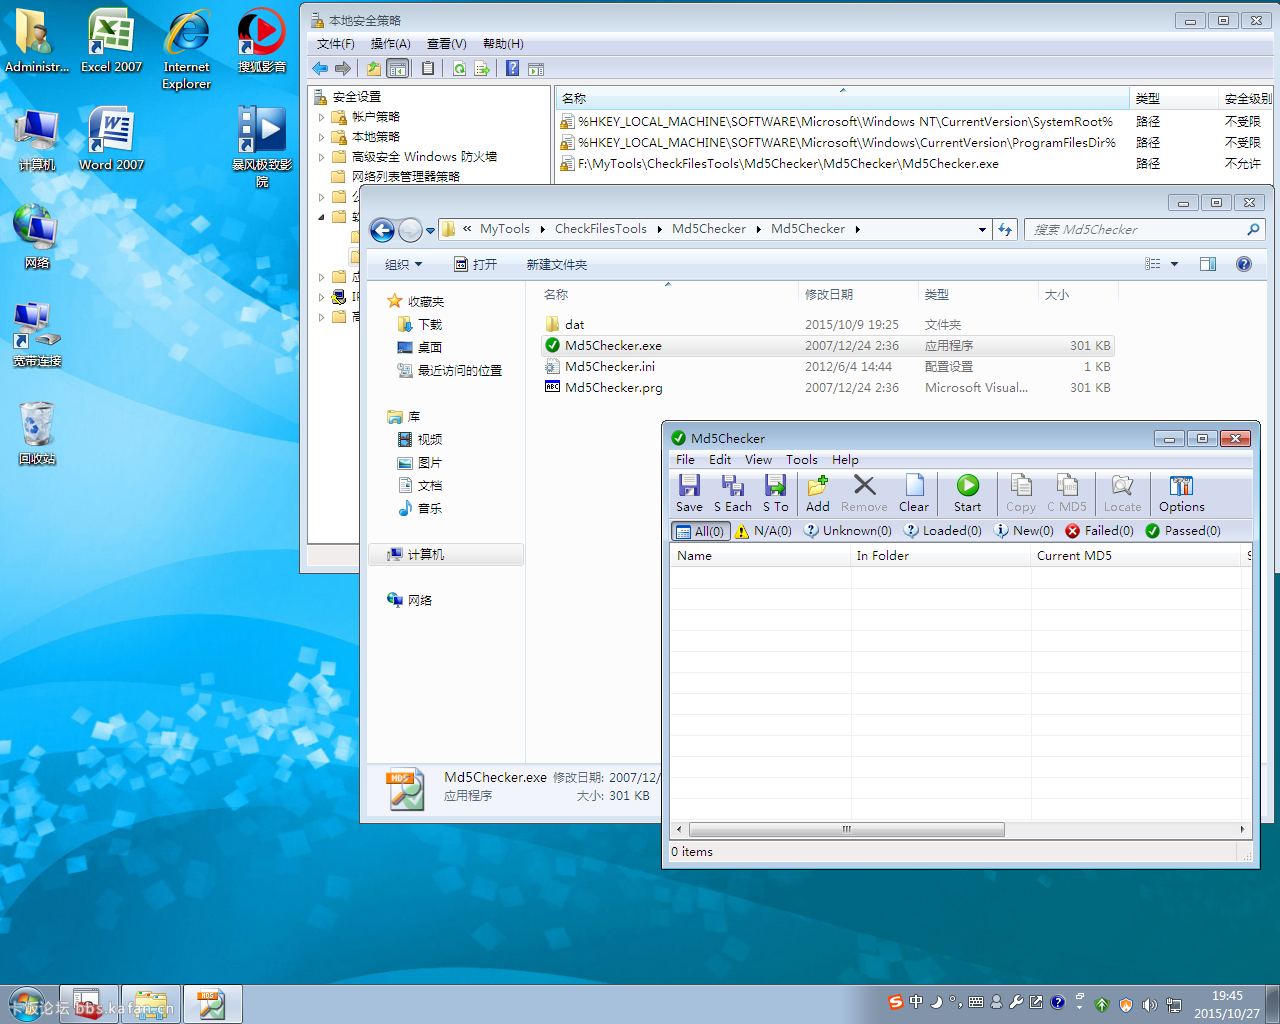
Task: Toggle the Failed(0) filter
Action: point(1099,531)
